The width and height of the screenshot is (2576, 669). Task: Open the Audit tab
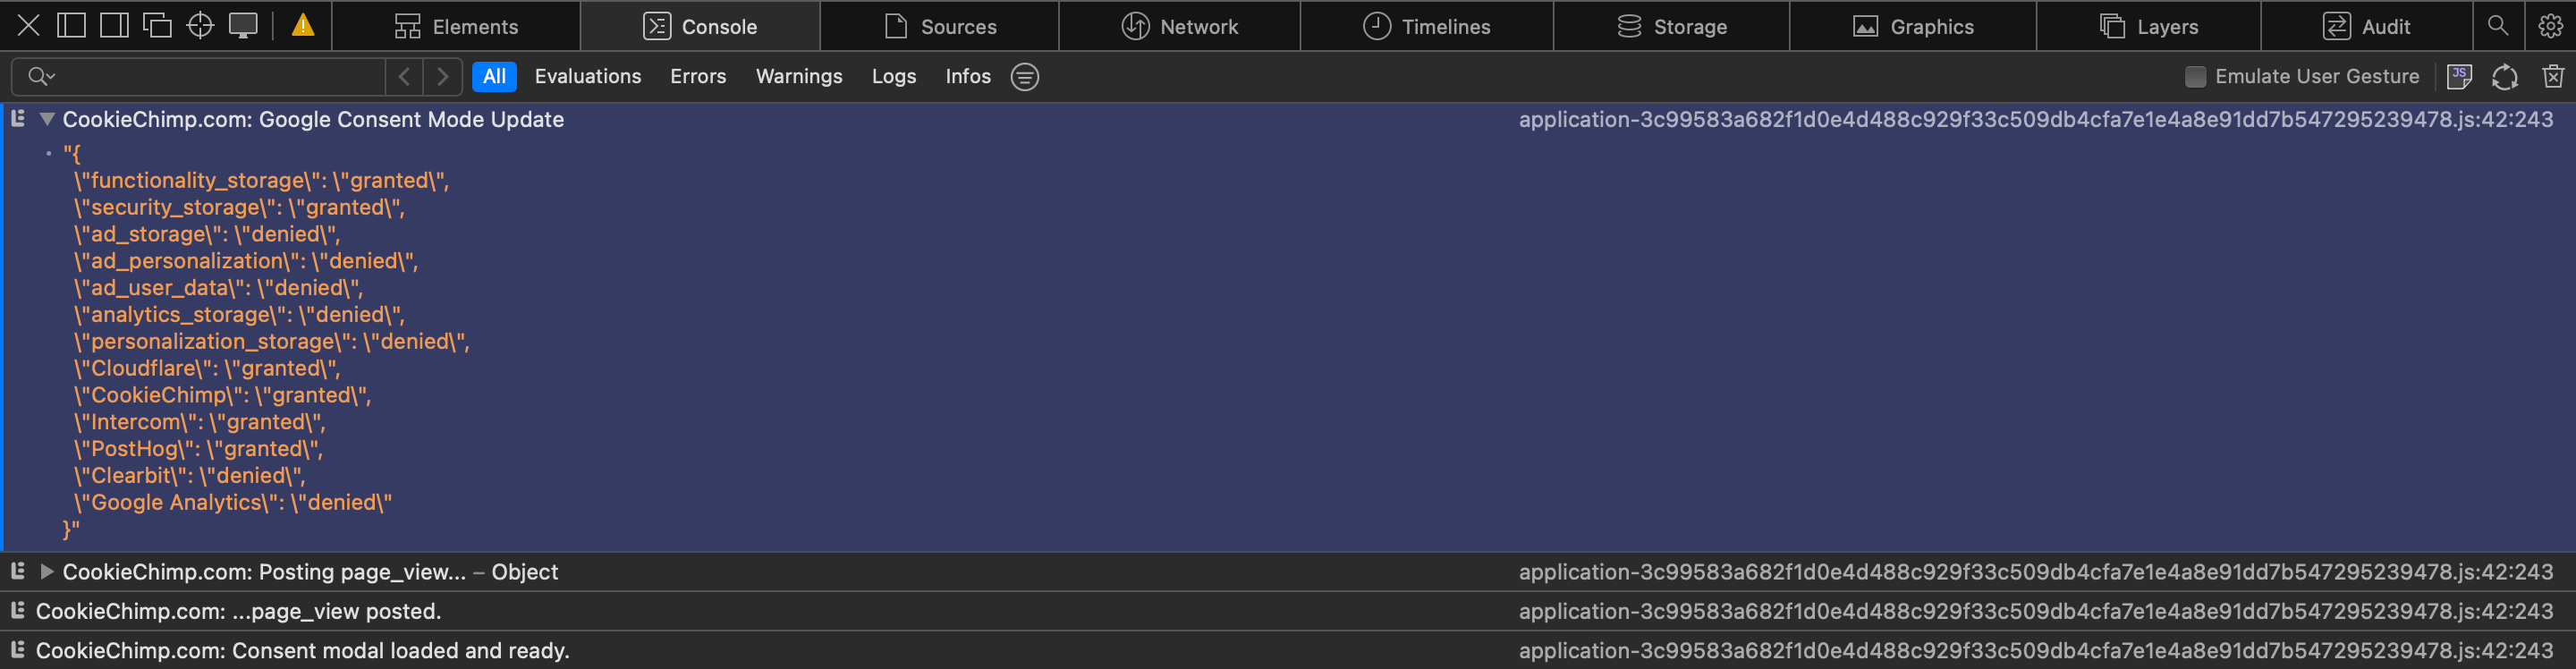tap(2367, 26)
